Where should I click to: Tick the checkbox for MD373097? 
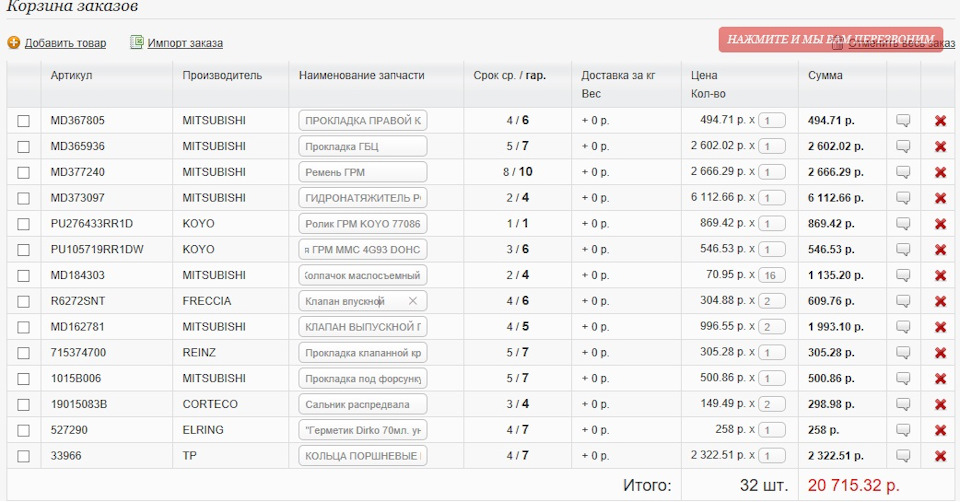click(23, 198)
